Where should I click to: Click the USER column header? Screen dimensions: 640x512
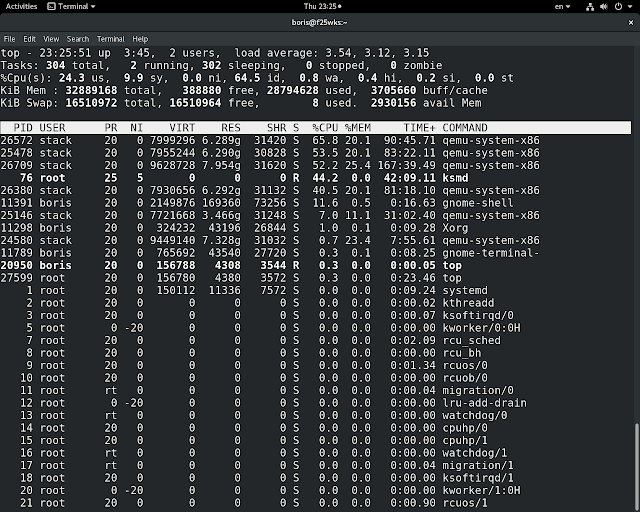52,128
